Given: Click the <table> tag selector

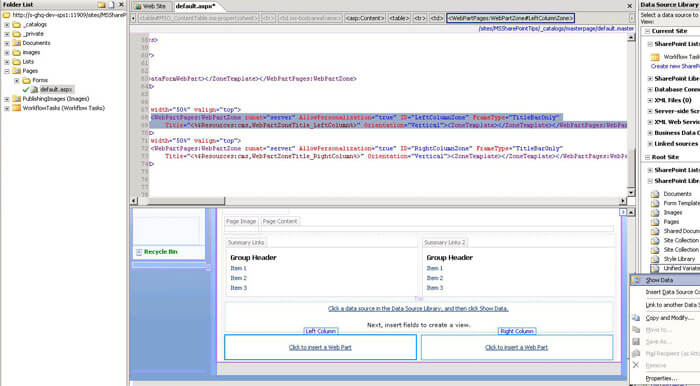Looking at the screenshot, I should click(399, 18).
